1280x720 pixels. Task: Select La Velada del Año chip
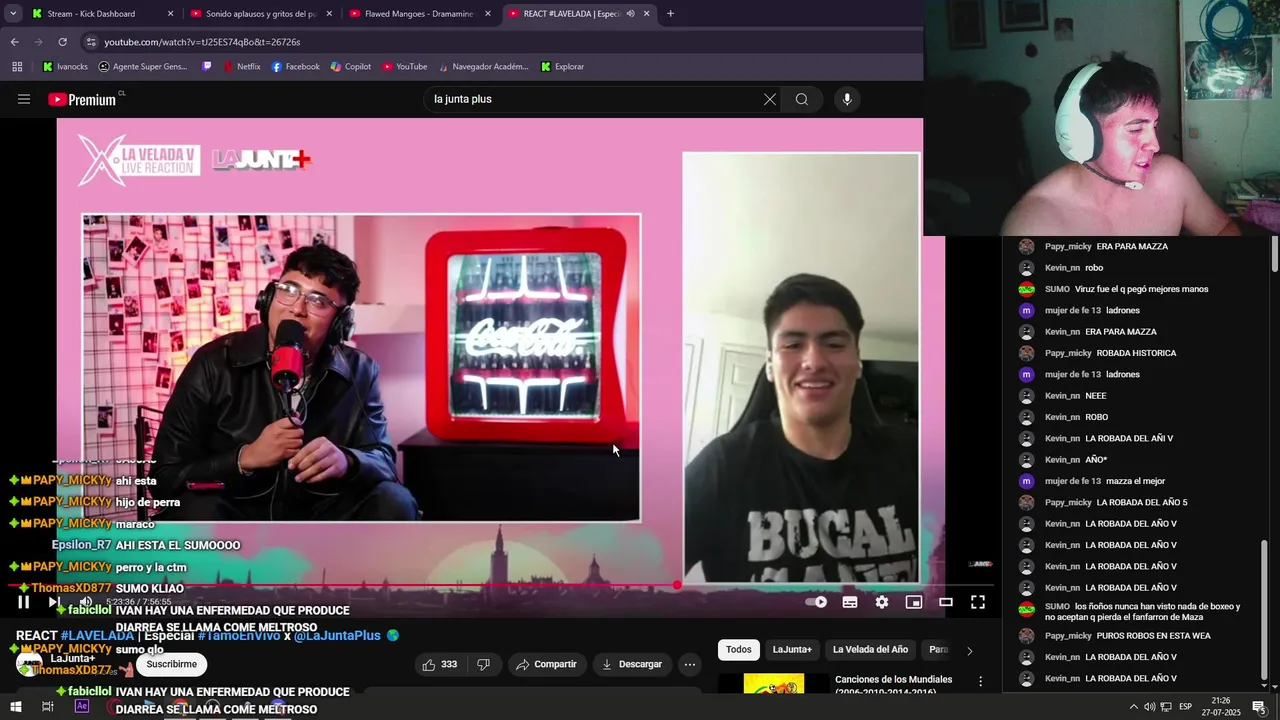(x=870, y=650)
